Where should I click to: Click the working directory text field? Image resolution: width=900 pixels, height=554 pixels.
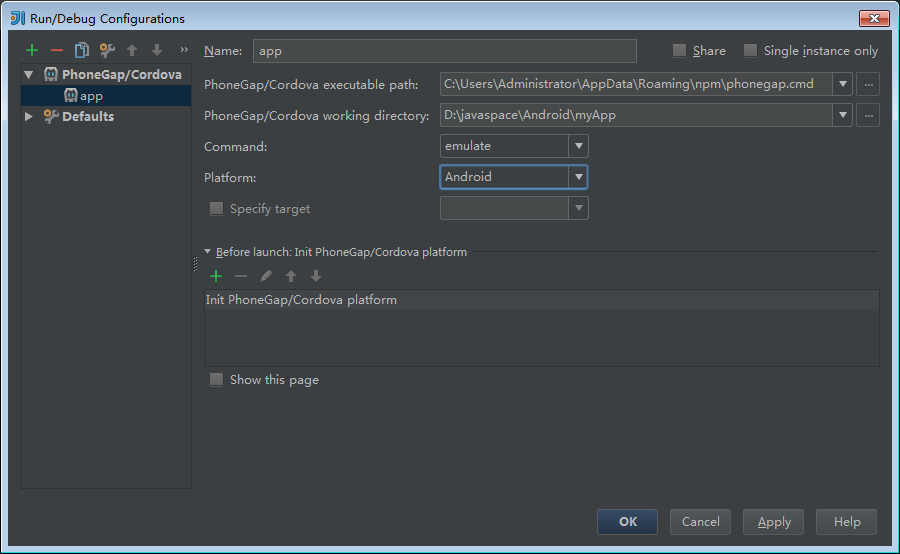636,115
